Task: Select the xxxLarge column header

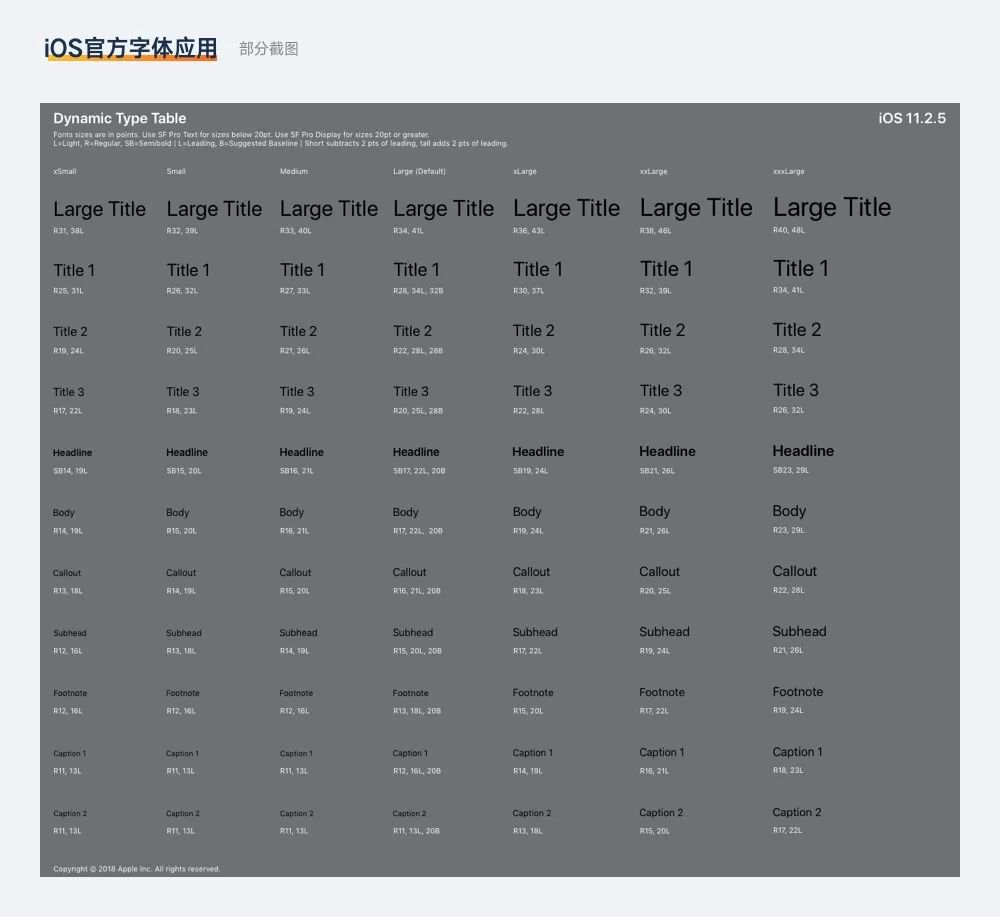Action: (789, 171)
